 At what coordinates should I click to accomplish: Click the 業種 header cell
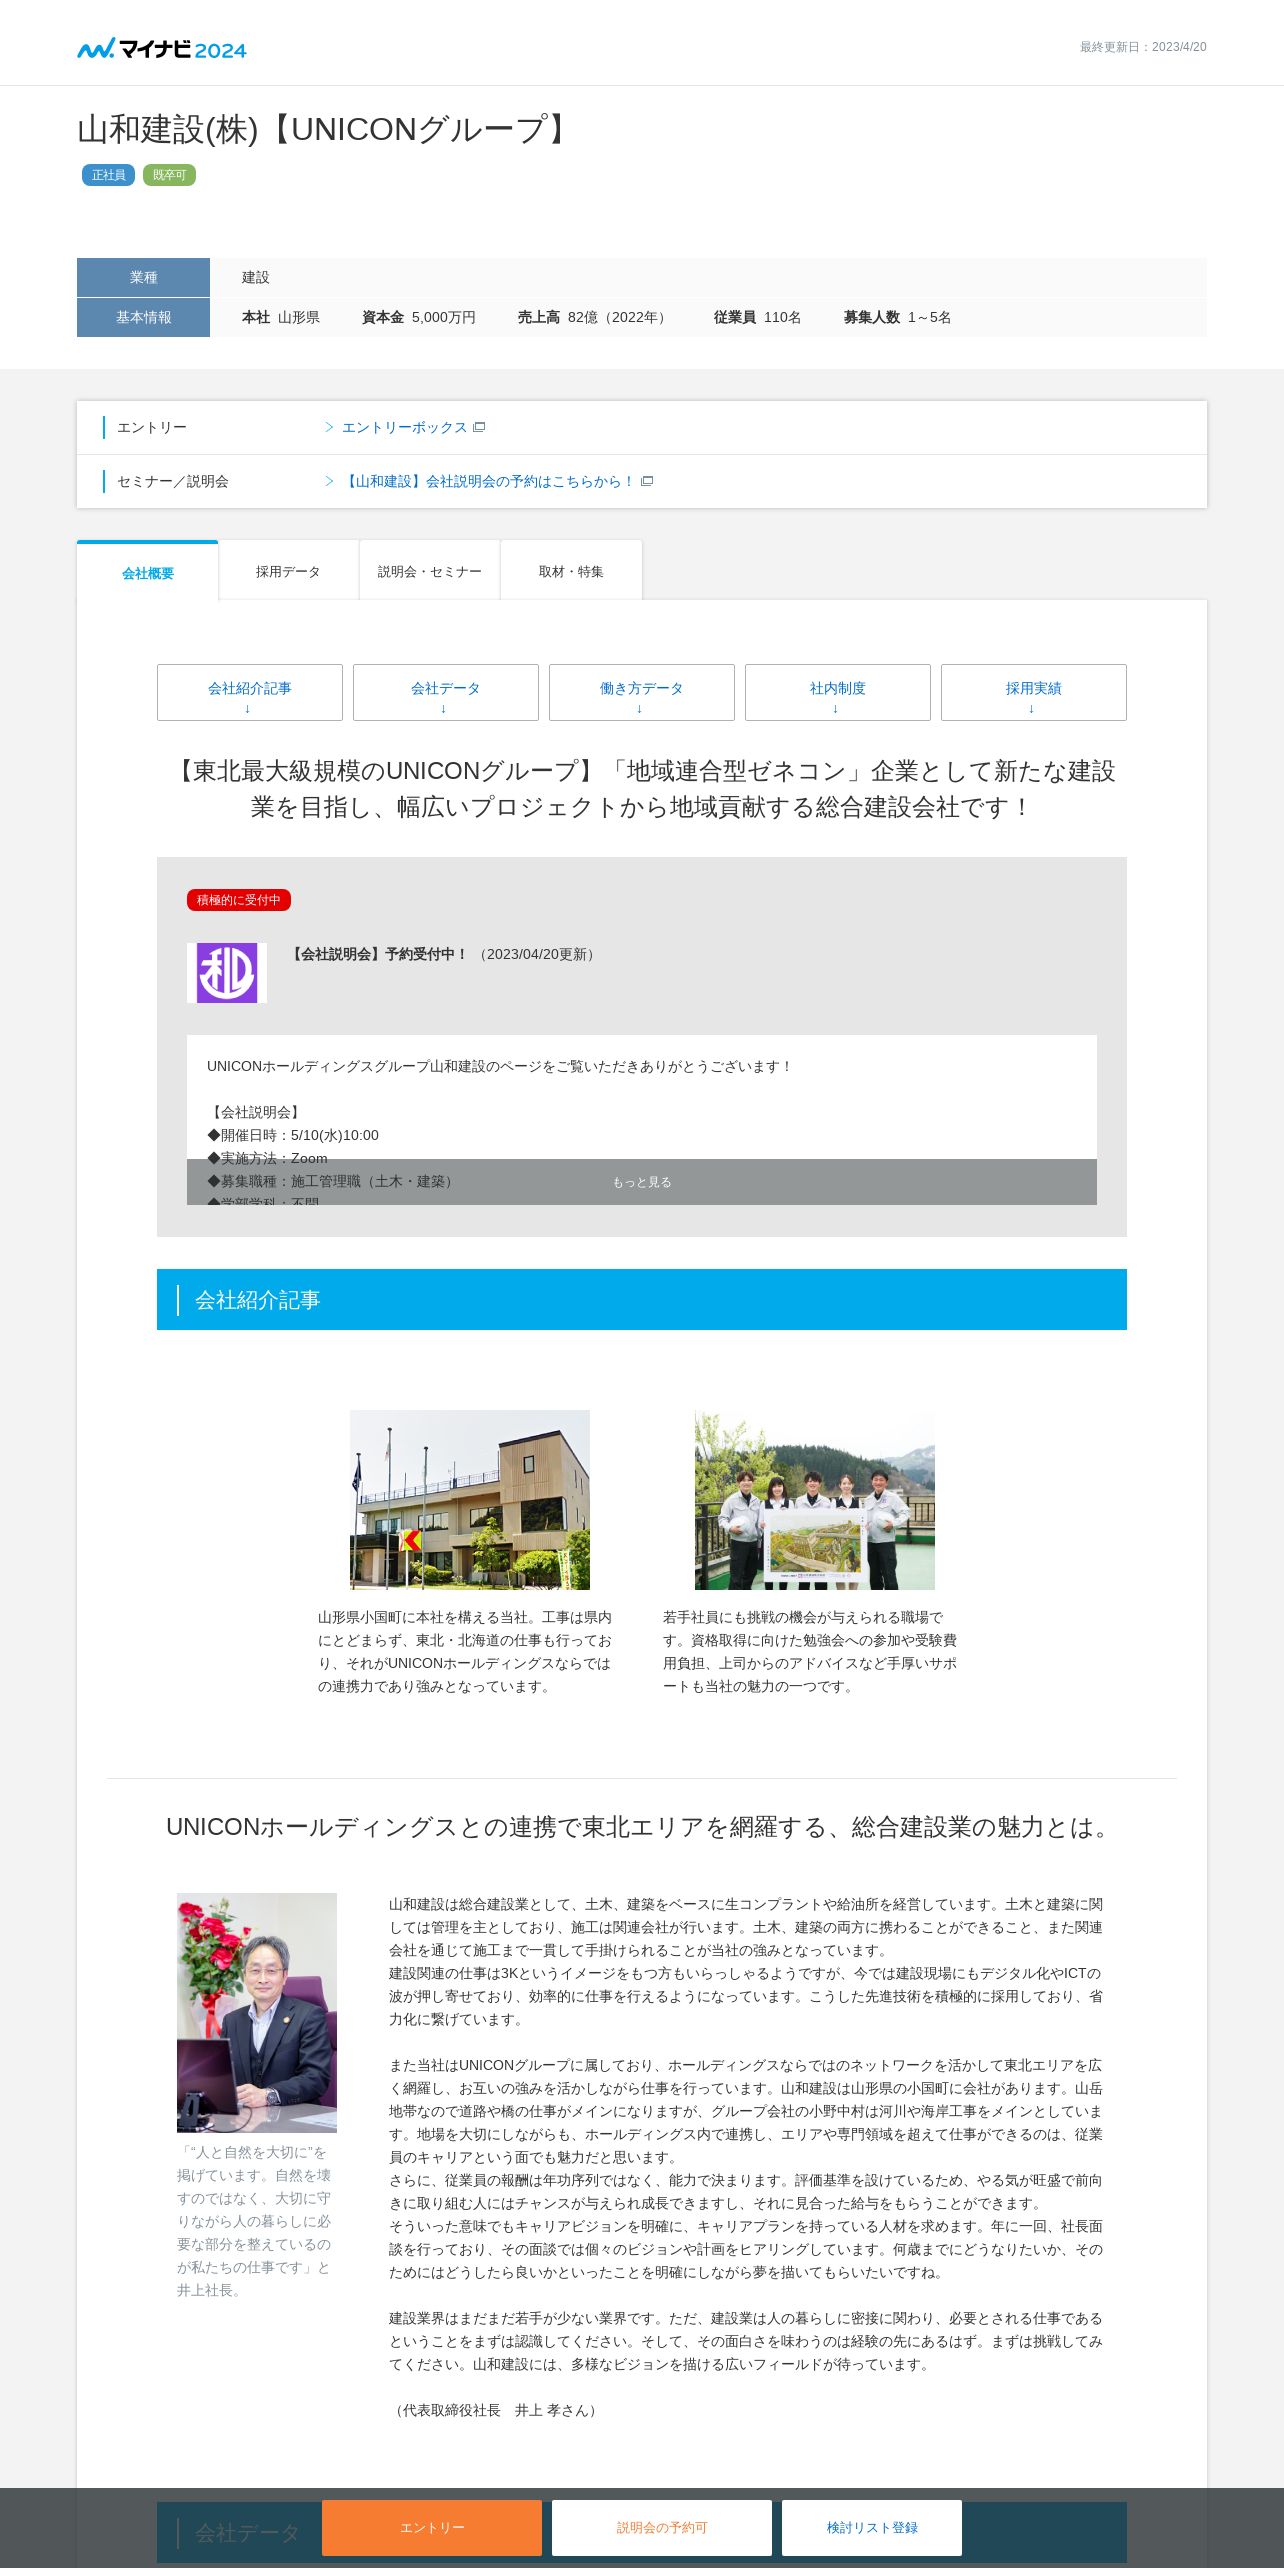pos(143,277)
